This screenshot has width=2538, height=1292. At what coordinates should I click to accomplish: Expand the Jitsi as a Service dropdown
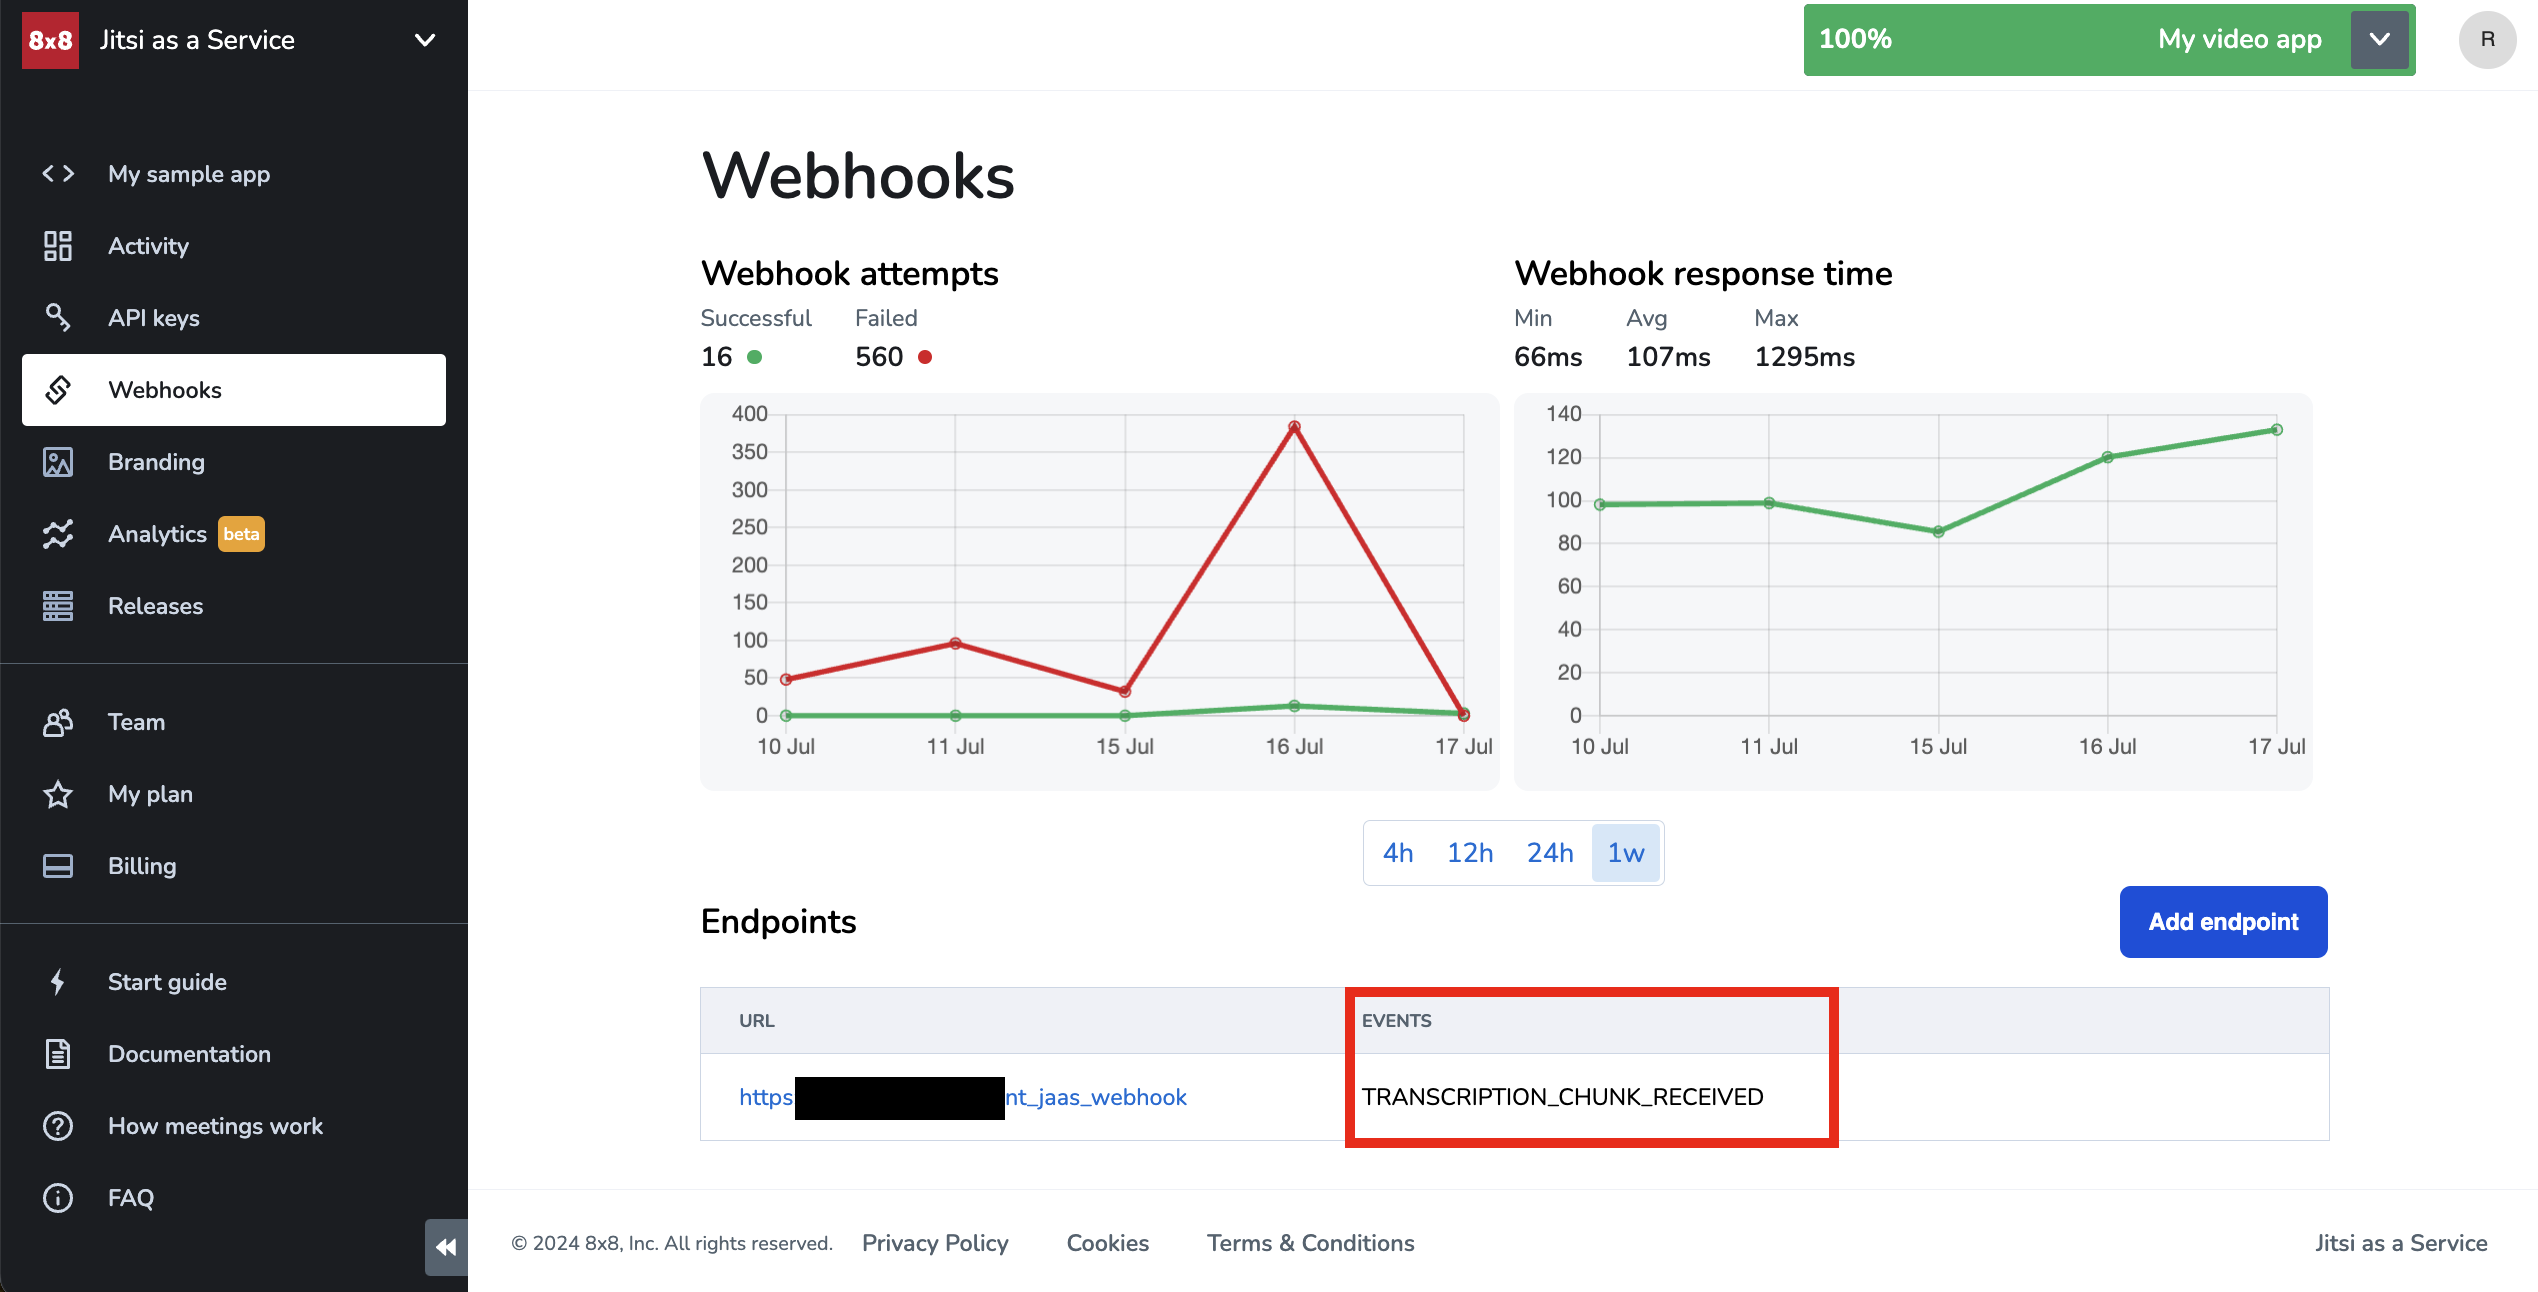[x=425, y=40]
